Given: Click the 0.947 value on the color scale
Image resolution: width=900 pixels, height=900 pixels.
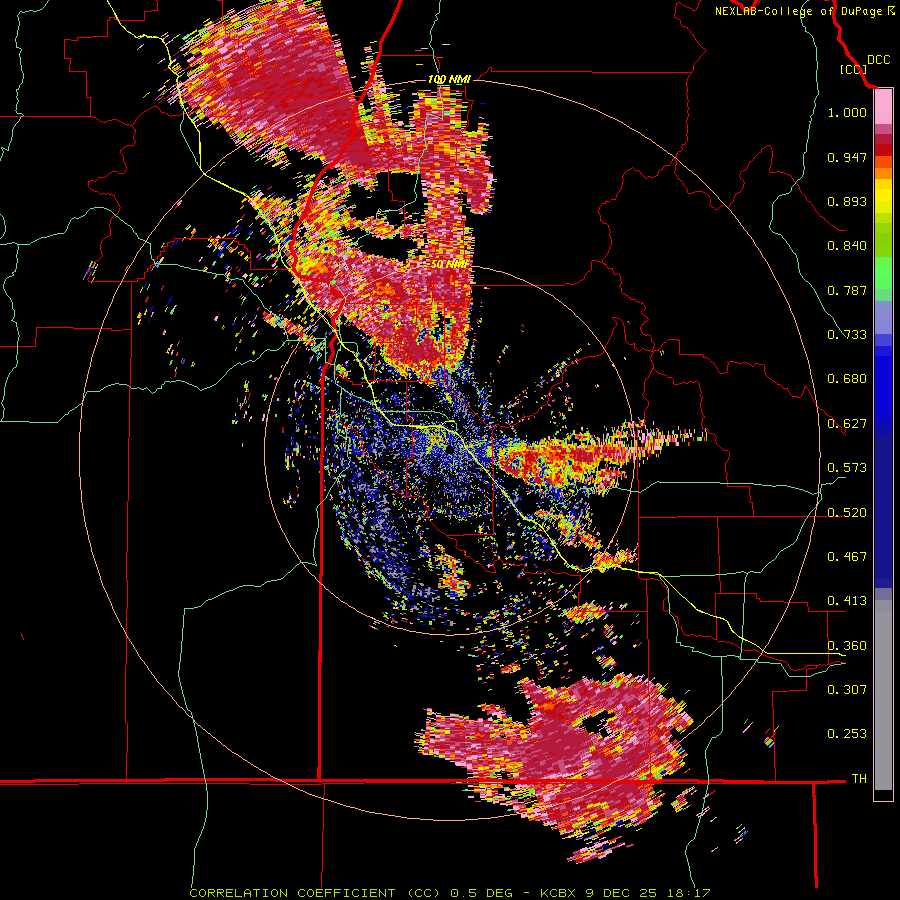Looking at the screenshot, I should tap(847, 157).
